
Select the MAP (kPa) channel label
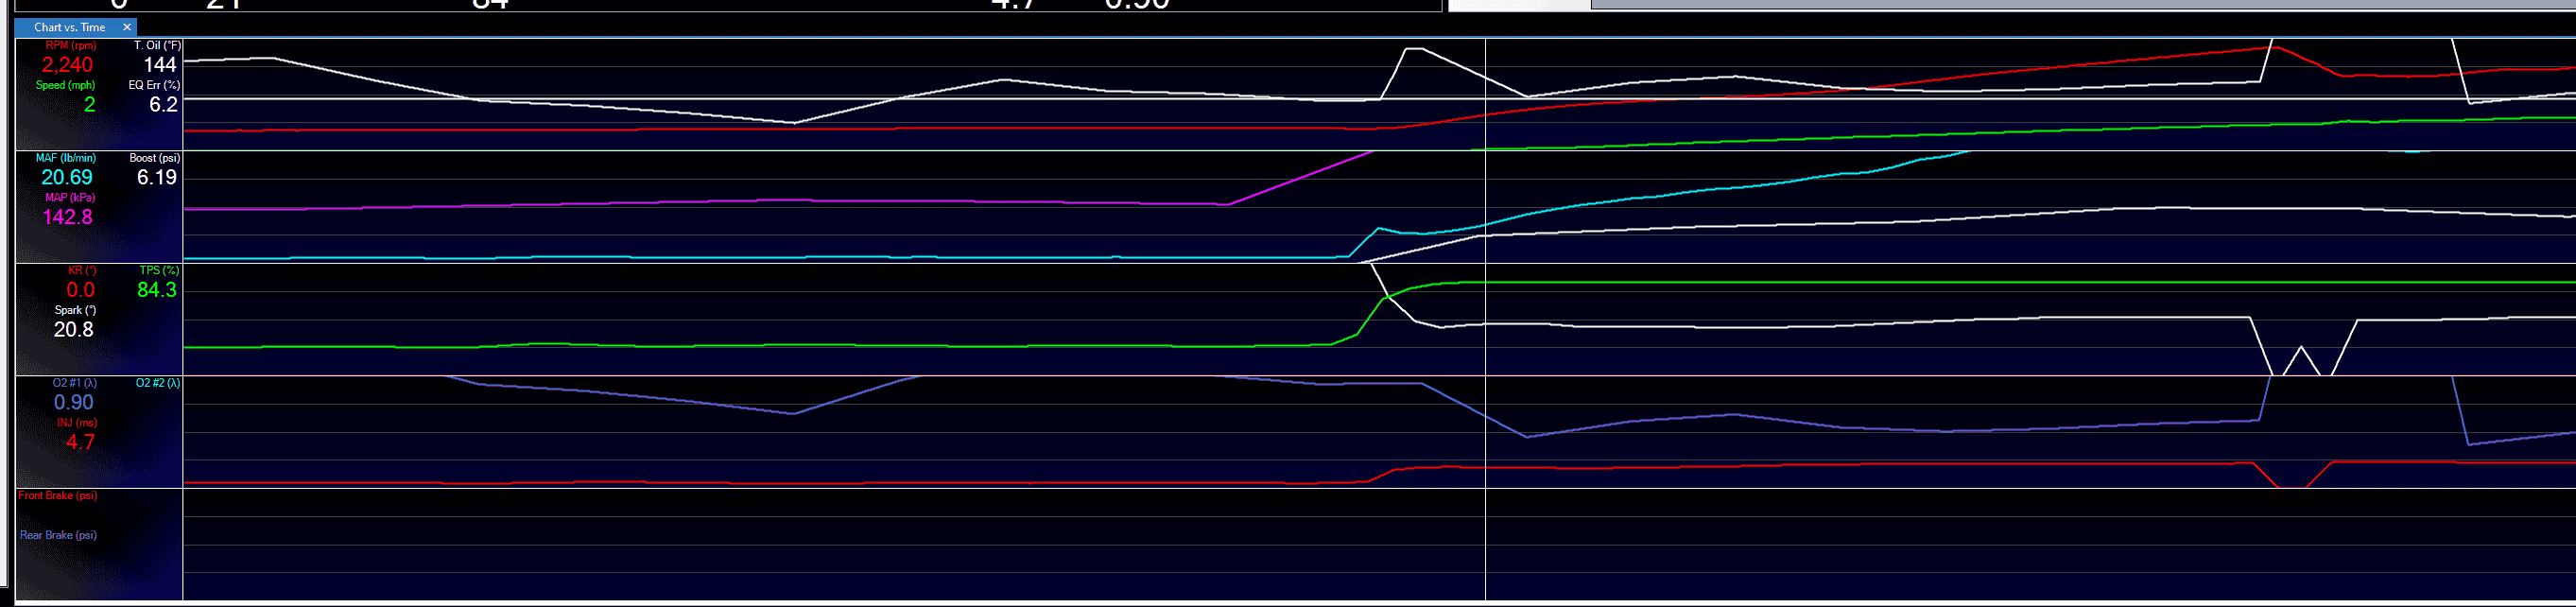[x=70, y=198]
